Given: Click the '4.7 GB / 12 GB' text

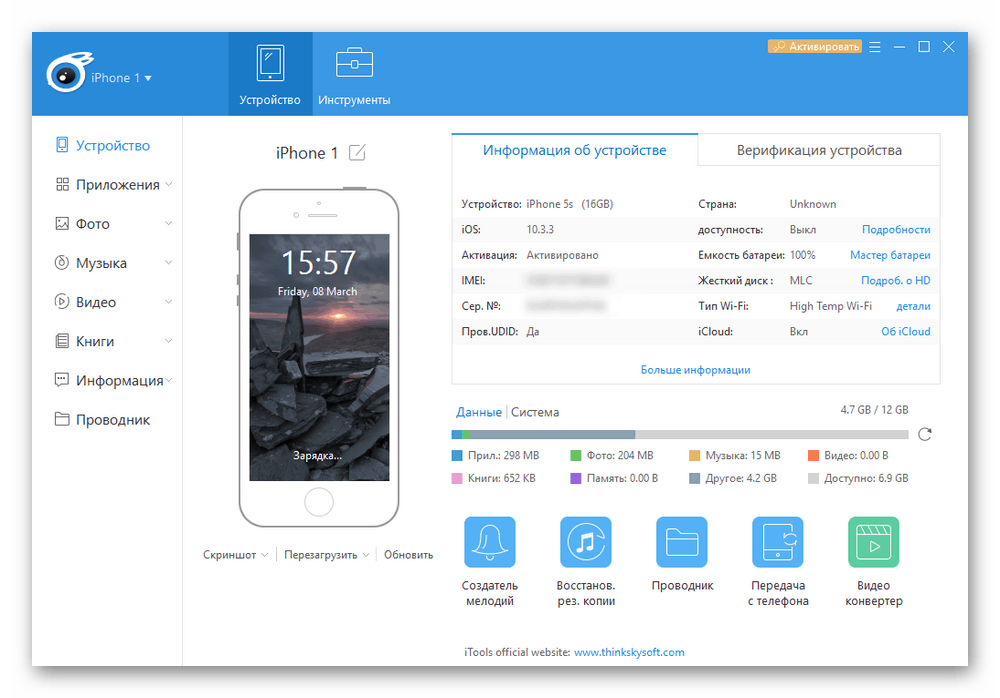Looking at the screenshot, I should click(x=874, y=410).
